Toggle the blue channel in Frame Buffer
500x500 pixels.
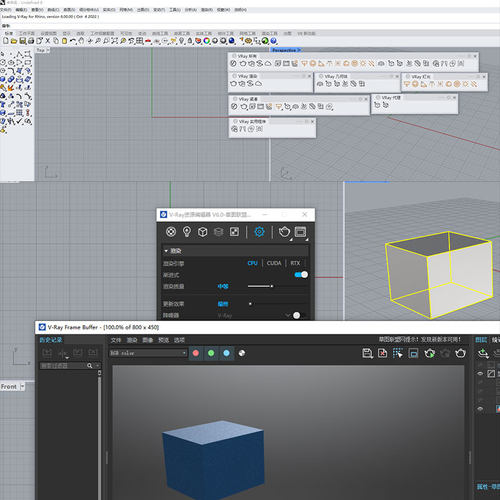[226, 353]
